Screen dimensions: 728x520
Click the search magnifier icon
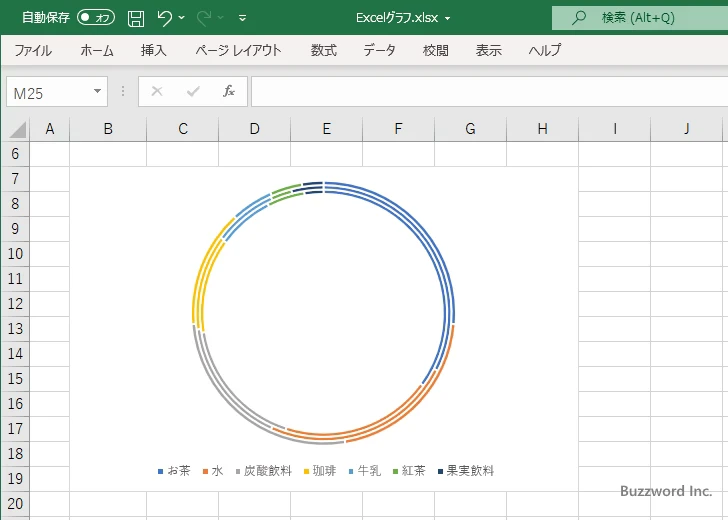[578, 18]
